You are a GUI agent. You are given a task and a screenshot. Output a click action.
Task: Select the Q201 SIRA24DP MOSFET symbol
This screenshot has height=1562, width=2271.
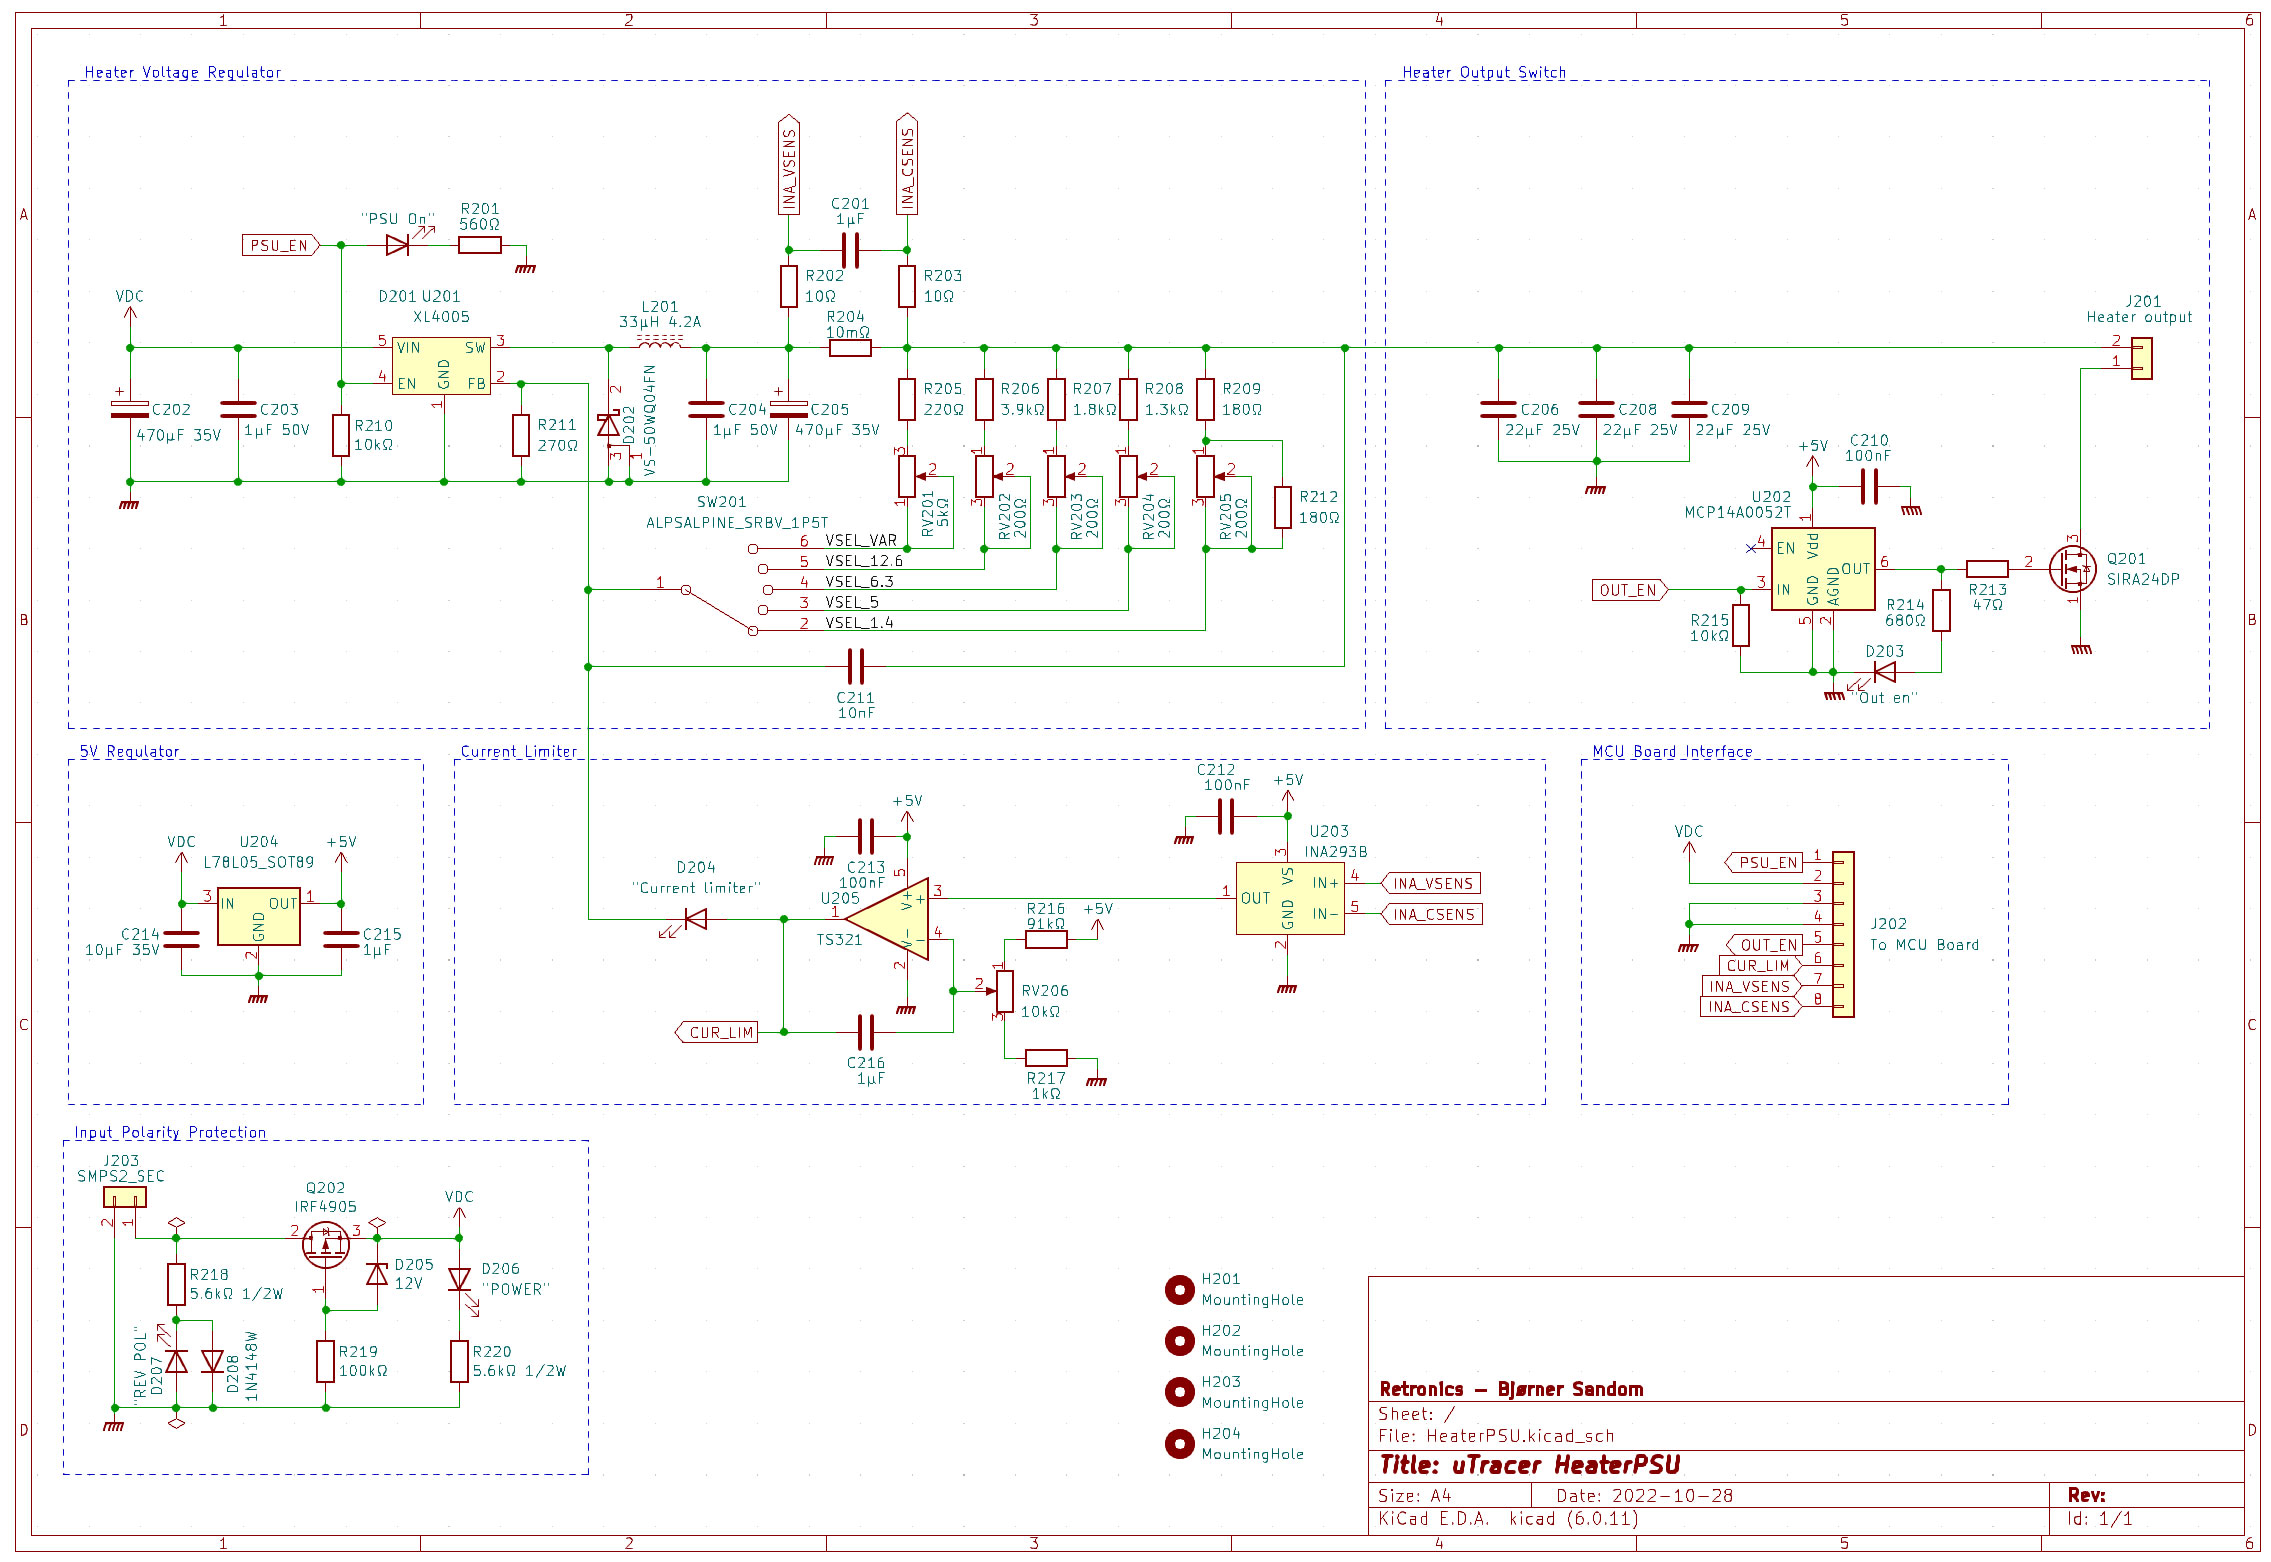coord(2072,569)
